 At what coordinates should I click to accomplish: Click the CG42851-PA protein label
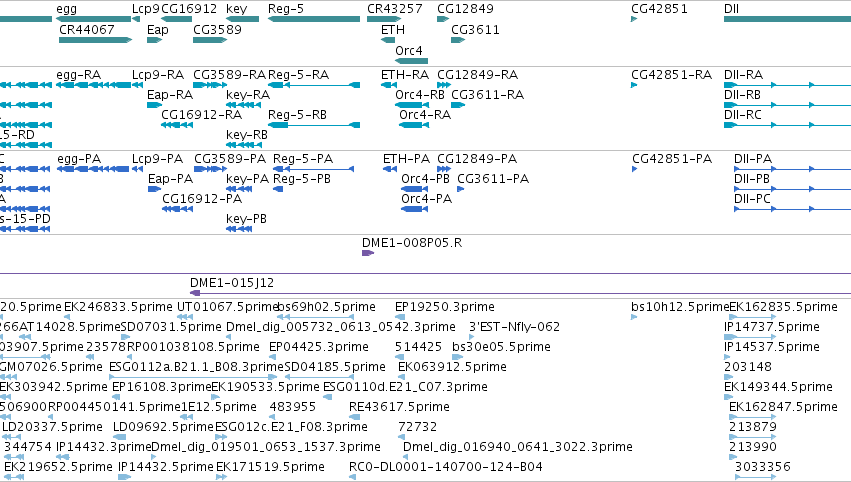[x=672, y=159]
